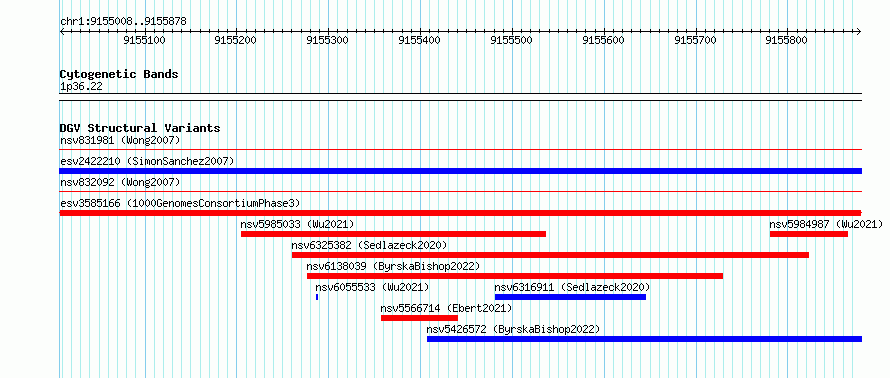The image size is (890, 378).
Task: Click the left arrowhead of the ruler
Action: [62, 31]
